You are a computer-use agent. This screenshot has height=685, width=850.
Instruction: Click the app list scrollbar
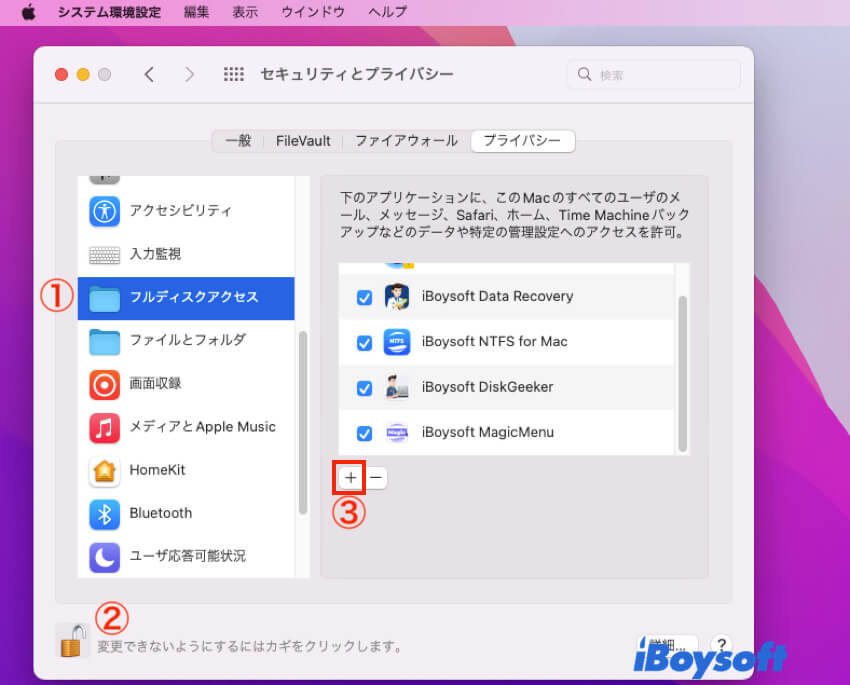pos(682,374)
